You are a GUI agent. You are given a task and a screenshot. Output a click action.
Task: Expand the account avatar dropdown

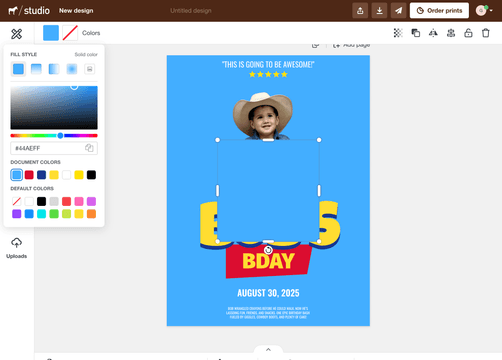[484, 11]
